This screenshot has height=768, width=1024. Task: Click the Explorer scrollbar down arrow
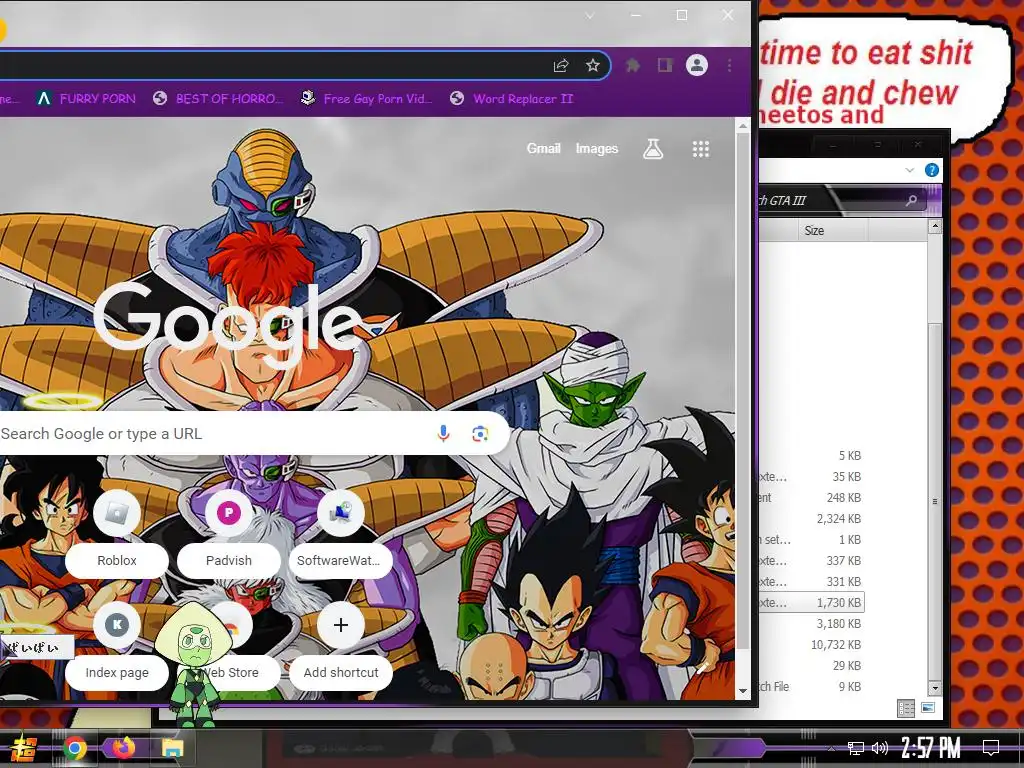pyautogui.click(x=935, y=688)
